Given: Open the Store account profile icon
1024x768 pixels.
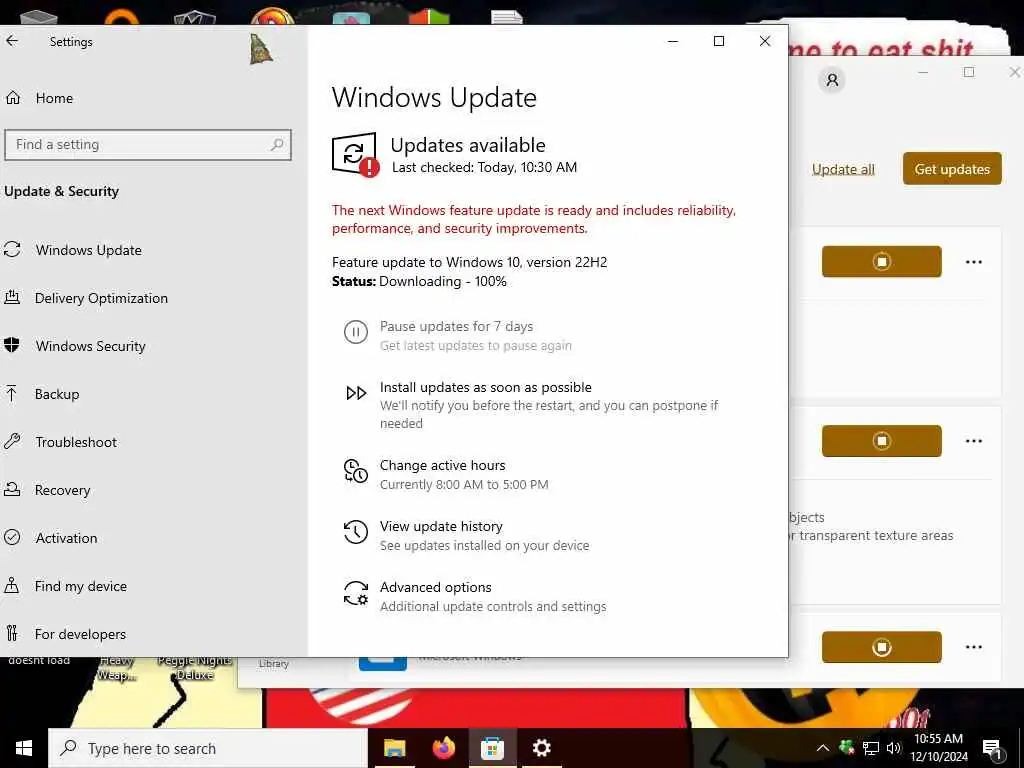Looking at the screenshot, I should [832, 80].
